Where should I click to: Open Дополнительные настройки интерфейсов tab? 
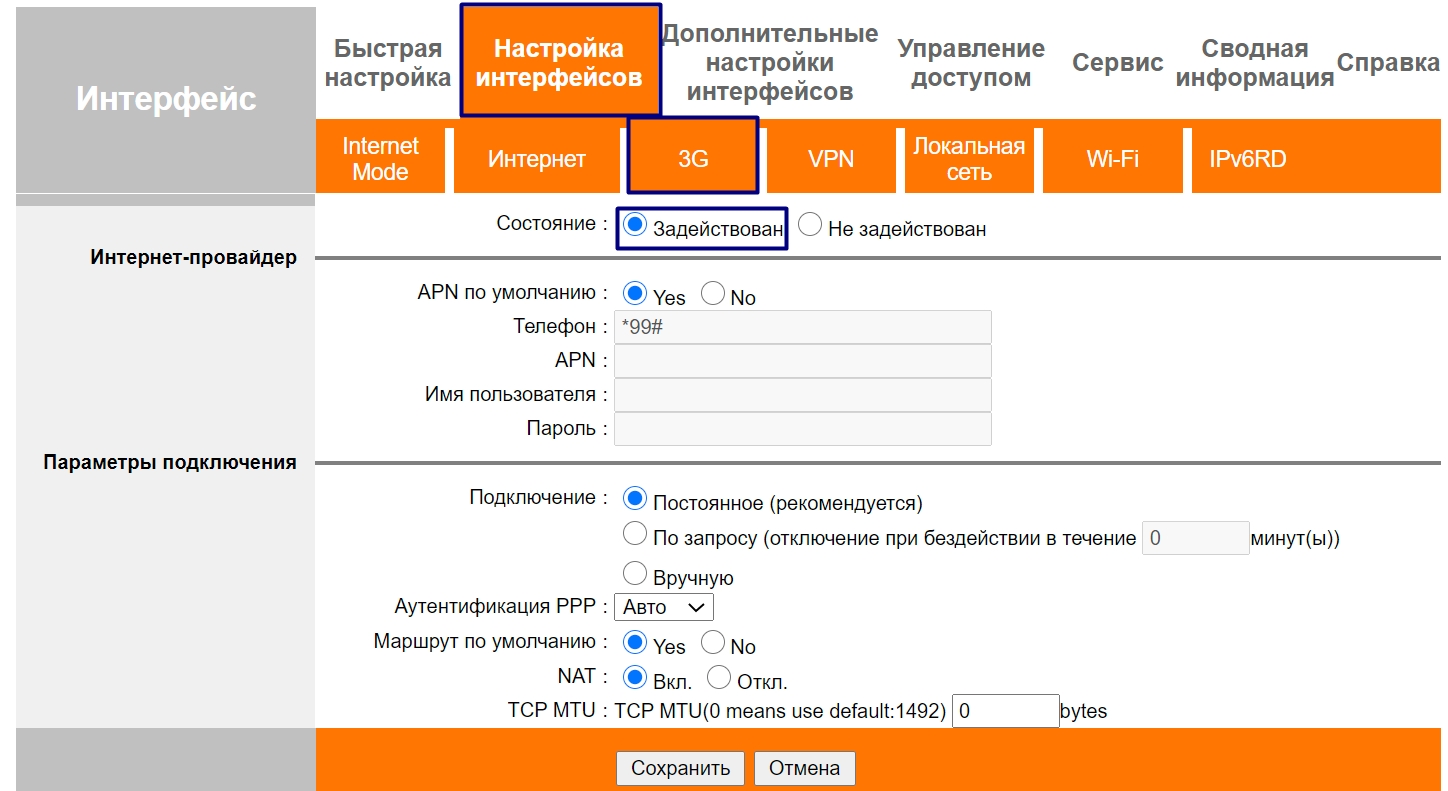(770, 63)
